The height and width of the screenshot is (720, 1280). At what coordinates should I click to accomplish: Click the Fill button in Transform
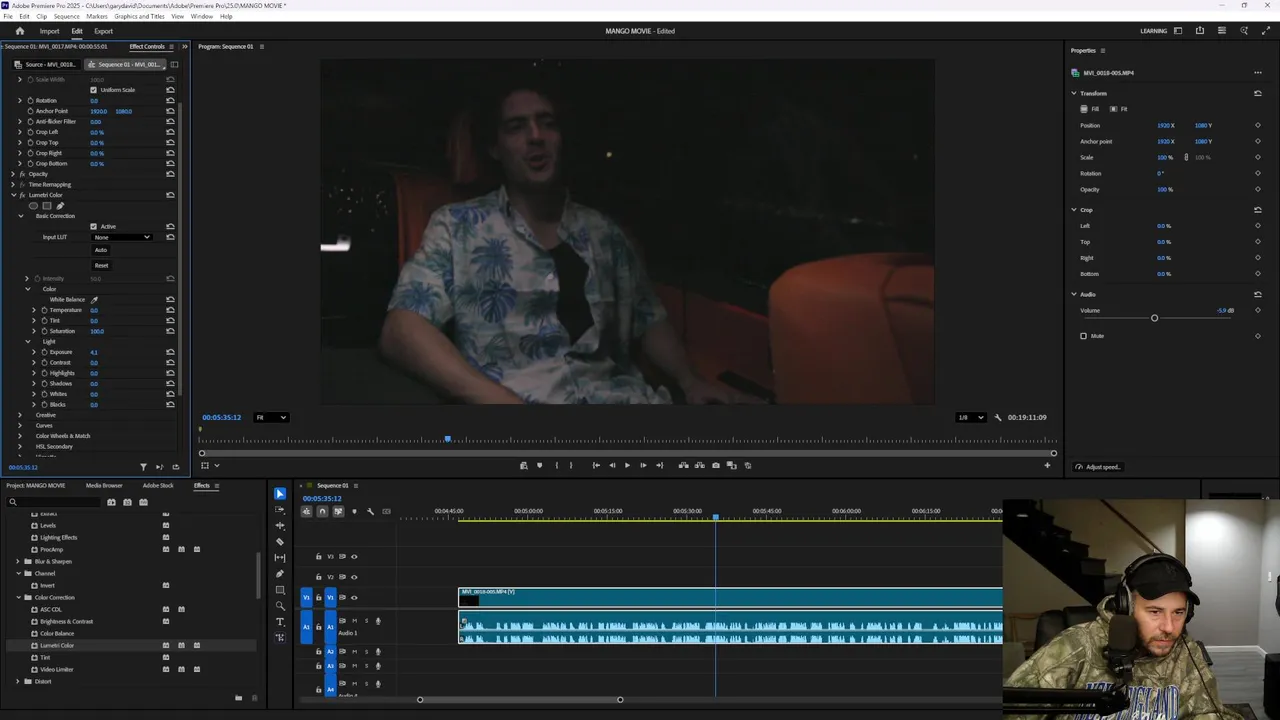point(1090,109)
